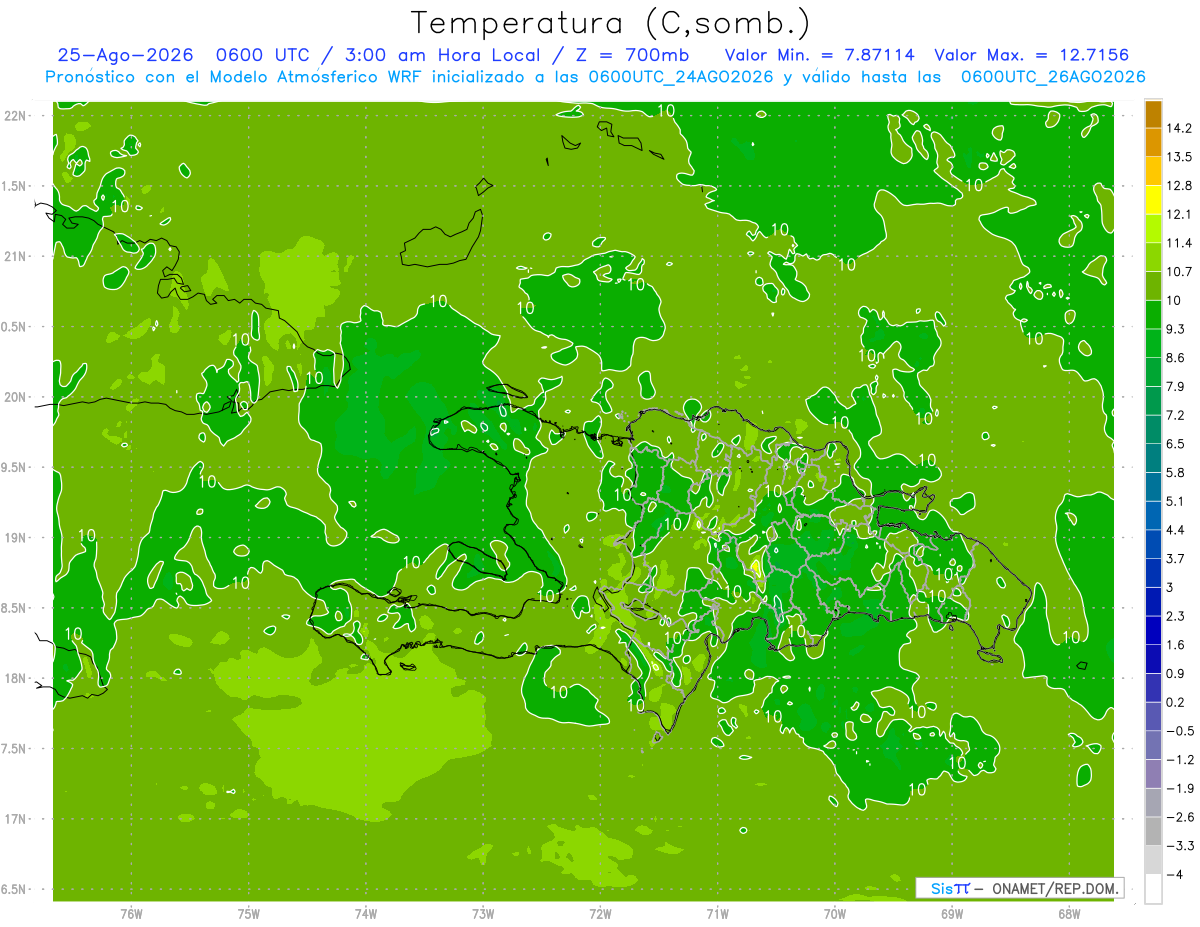Click initialization time '0600UTC_24AGO2026'
Image resolution: width=1200 pixels, height=927 pixels.
tap(683, 77)
